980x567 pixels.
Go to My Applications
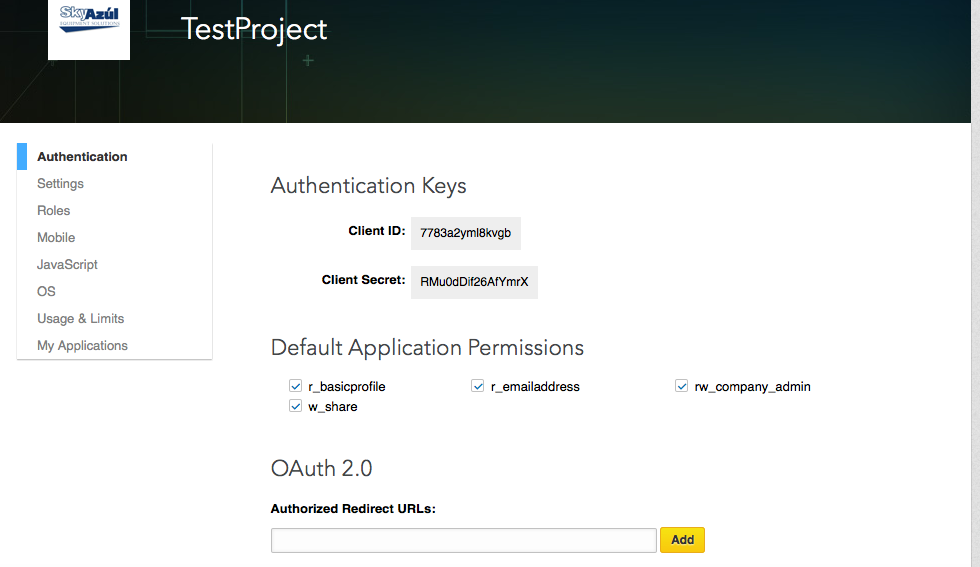pyautogui.click(x=82, y=346)
